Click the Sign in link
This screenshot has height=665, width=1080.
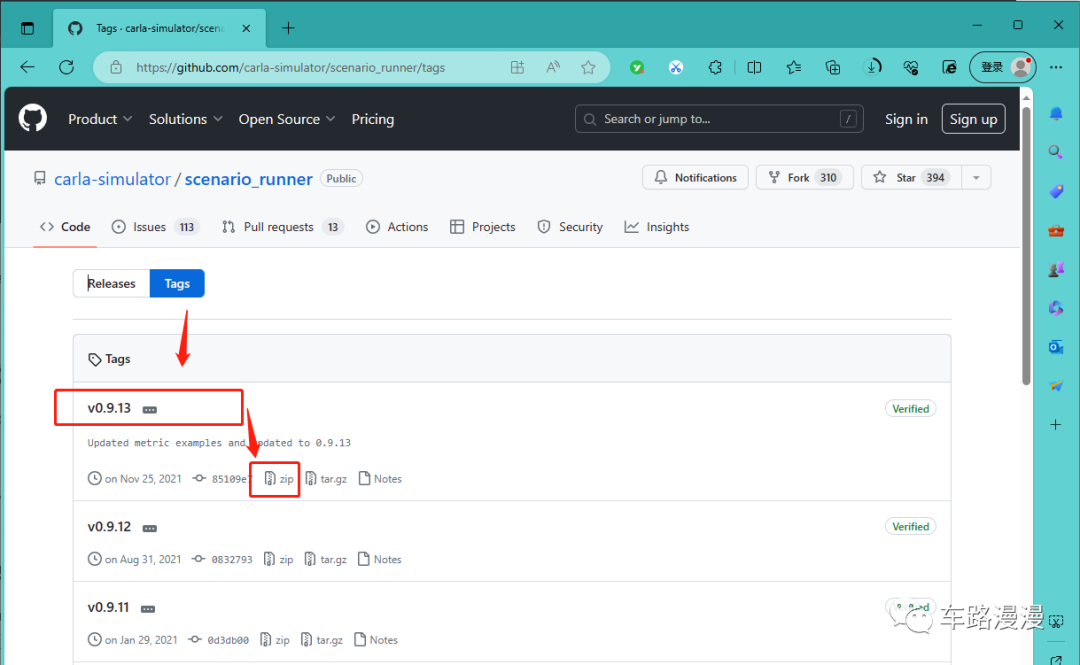point(906,119)
